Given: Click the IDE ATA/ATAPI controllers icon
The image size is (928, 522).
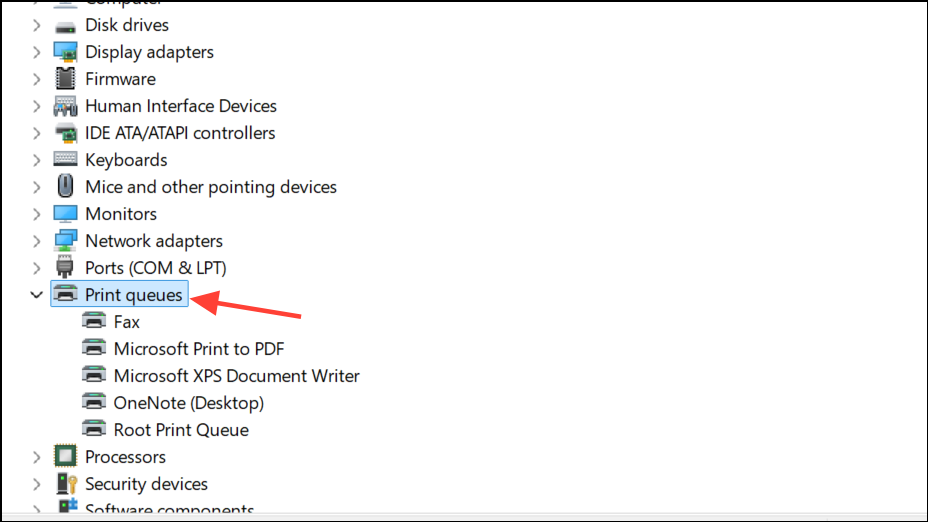Looking at the screenshot, I should (x=65, y=133).
